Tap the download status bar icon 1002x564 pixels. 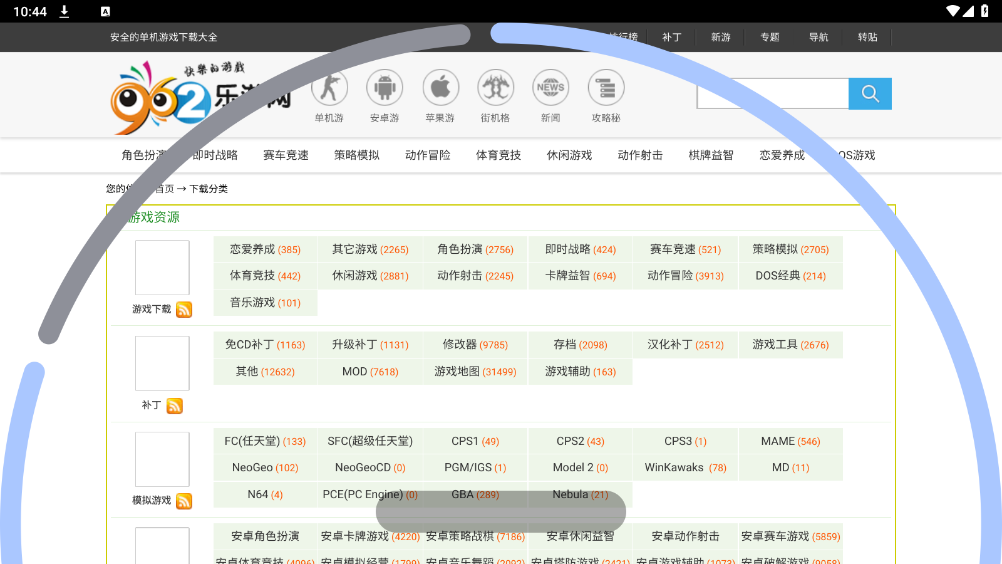point(64,11)
